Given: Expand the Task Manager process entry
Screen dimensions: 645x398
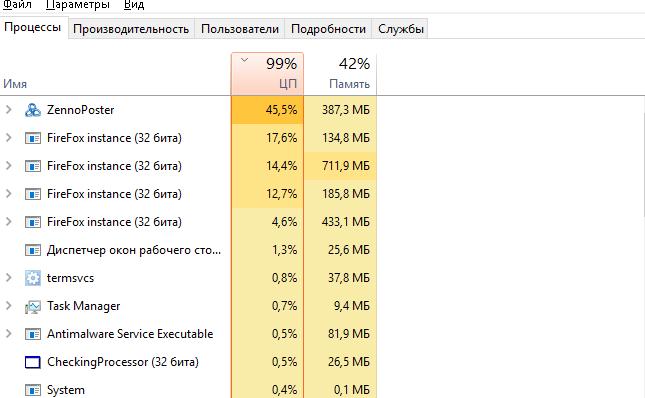Looking at the screenshot, I should coord(8,306).
